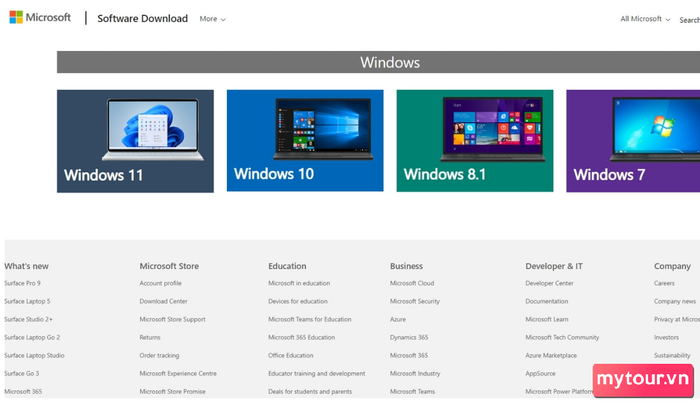Screen dimensions: 700x405
Task: Open Microsoft Teams for Education link
Action: pos(310,319)
